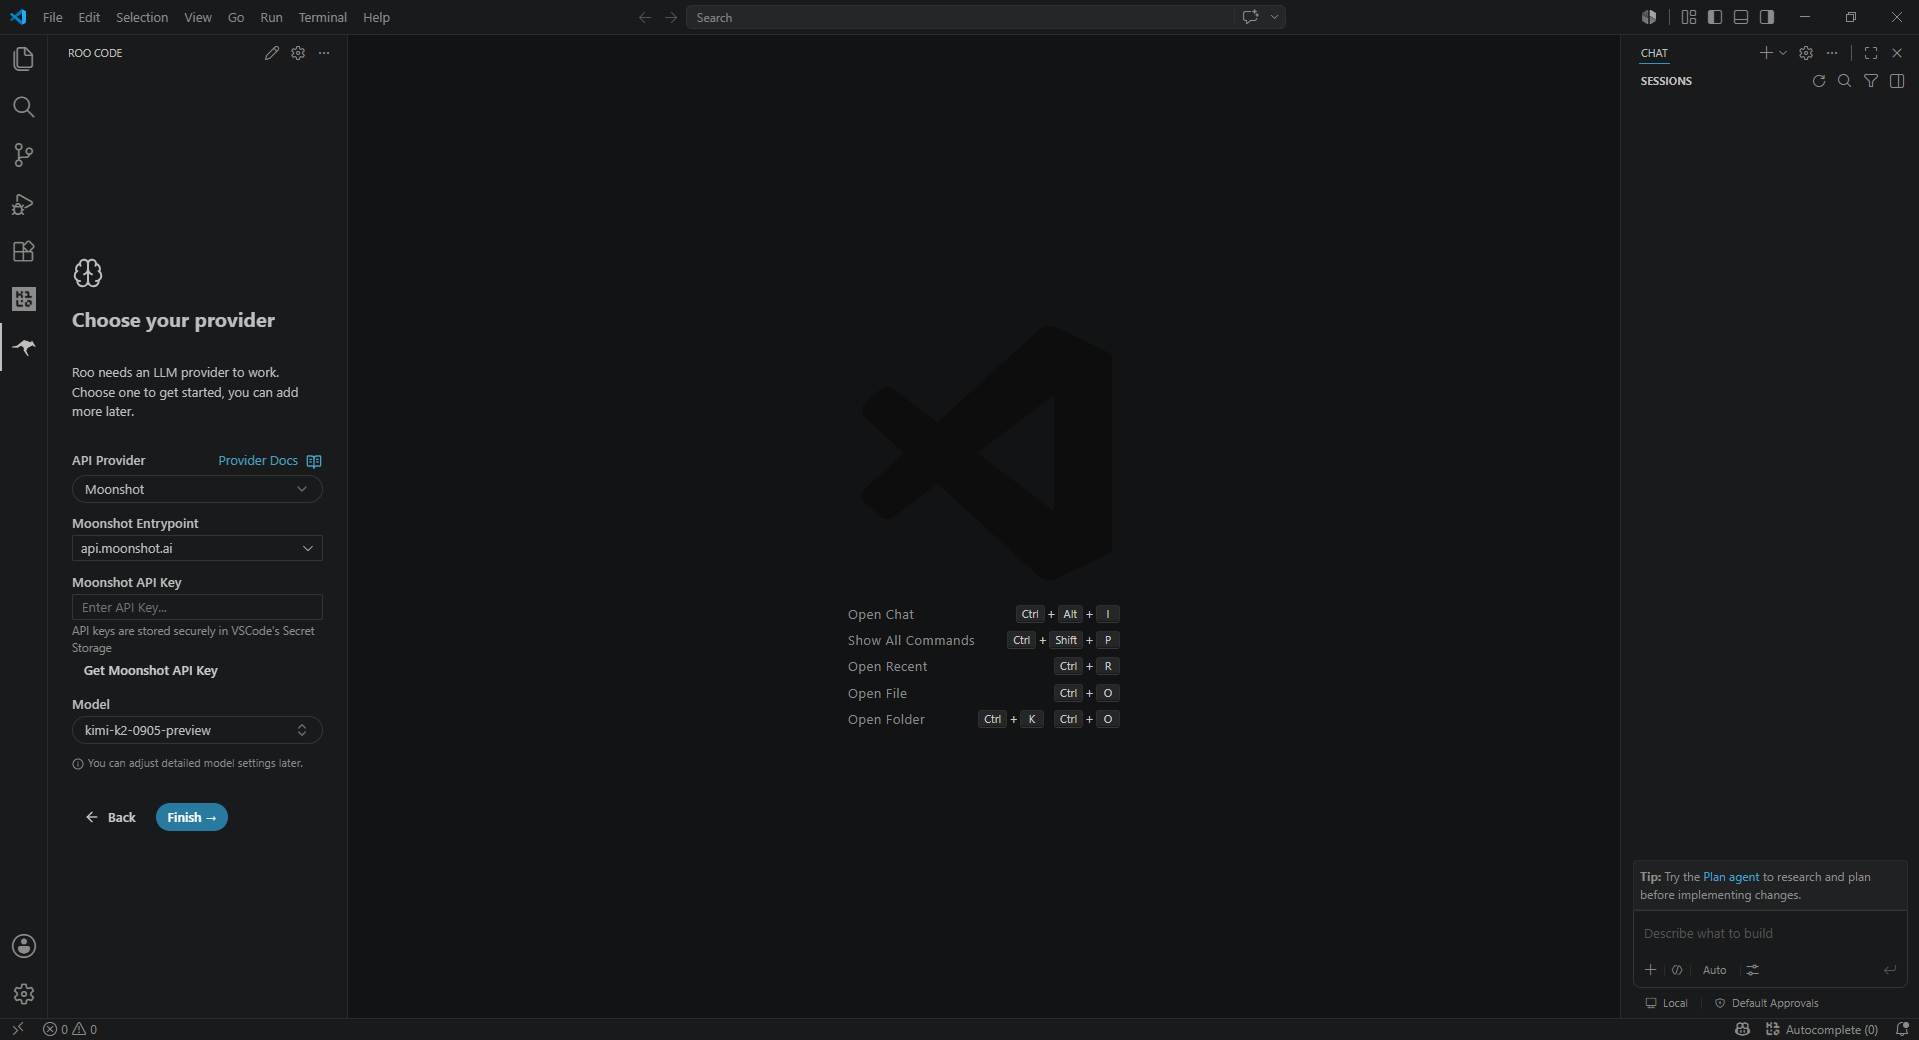
Task: Open the remote window indicator
Action: click(x=18, y=1029)
